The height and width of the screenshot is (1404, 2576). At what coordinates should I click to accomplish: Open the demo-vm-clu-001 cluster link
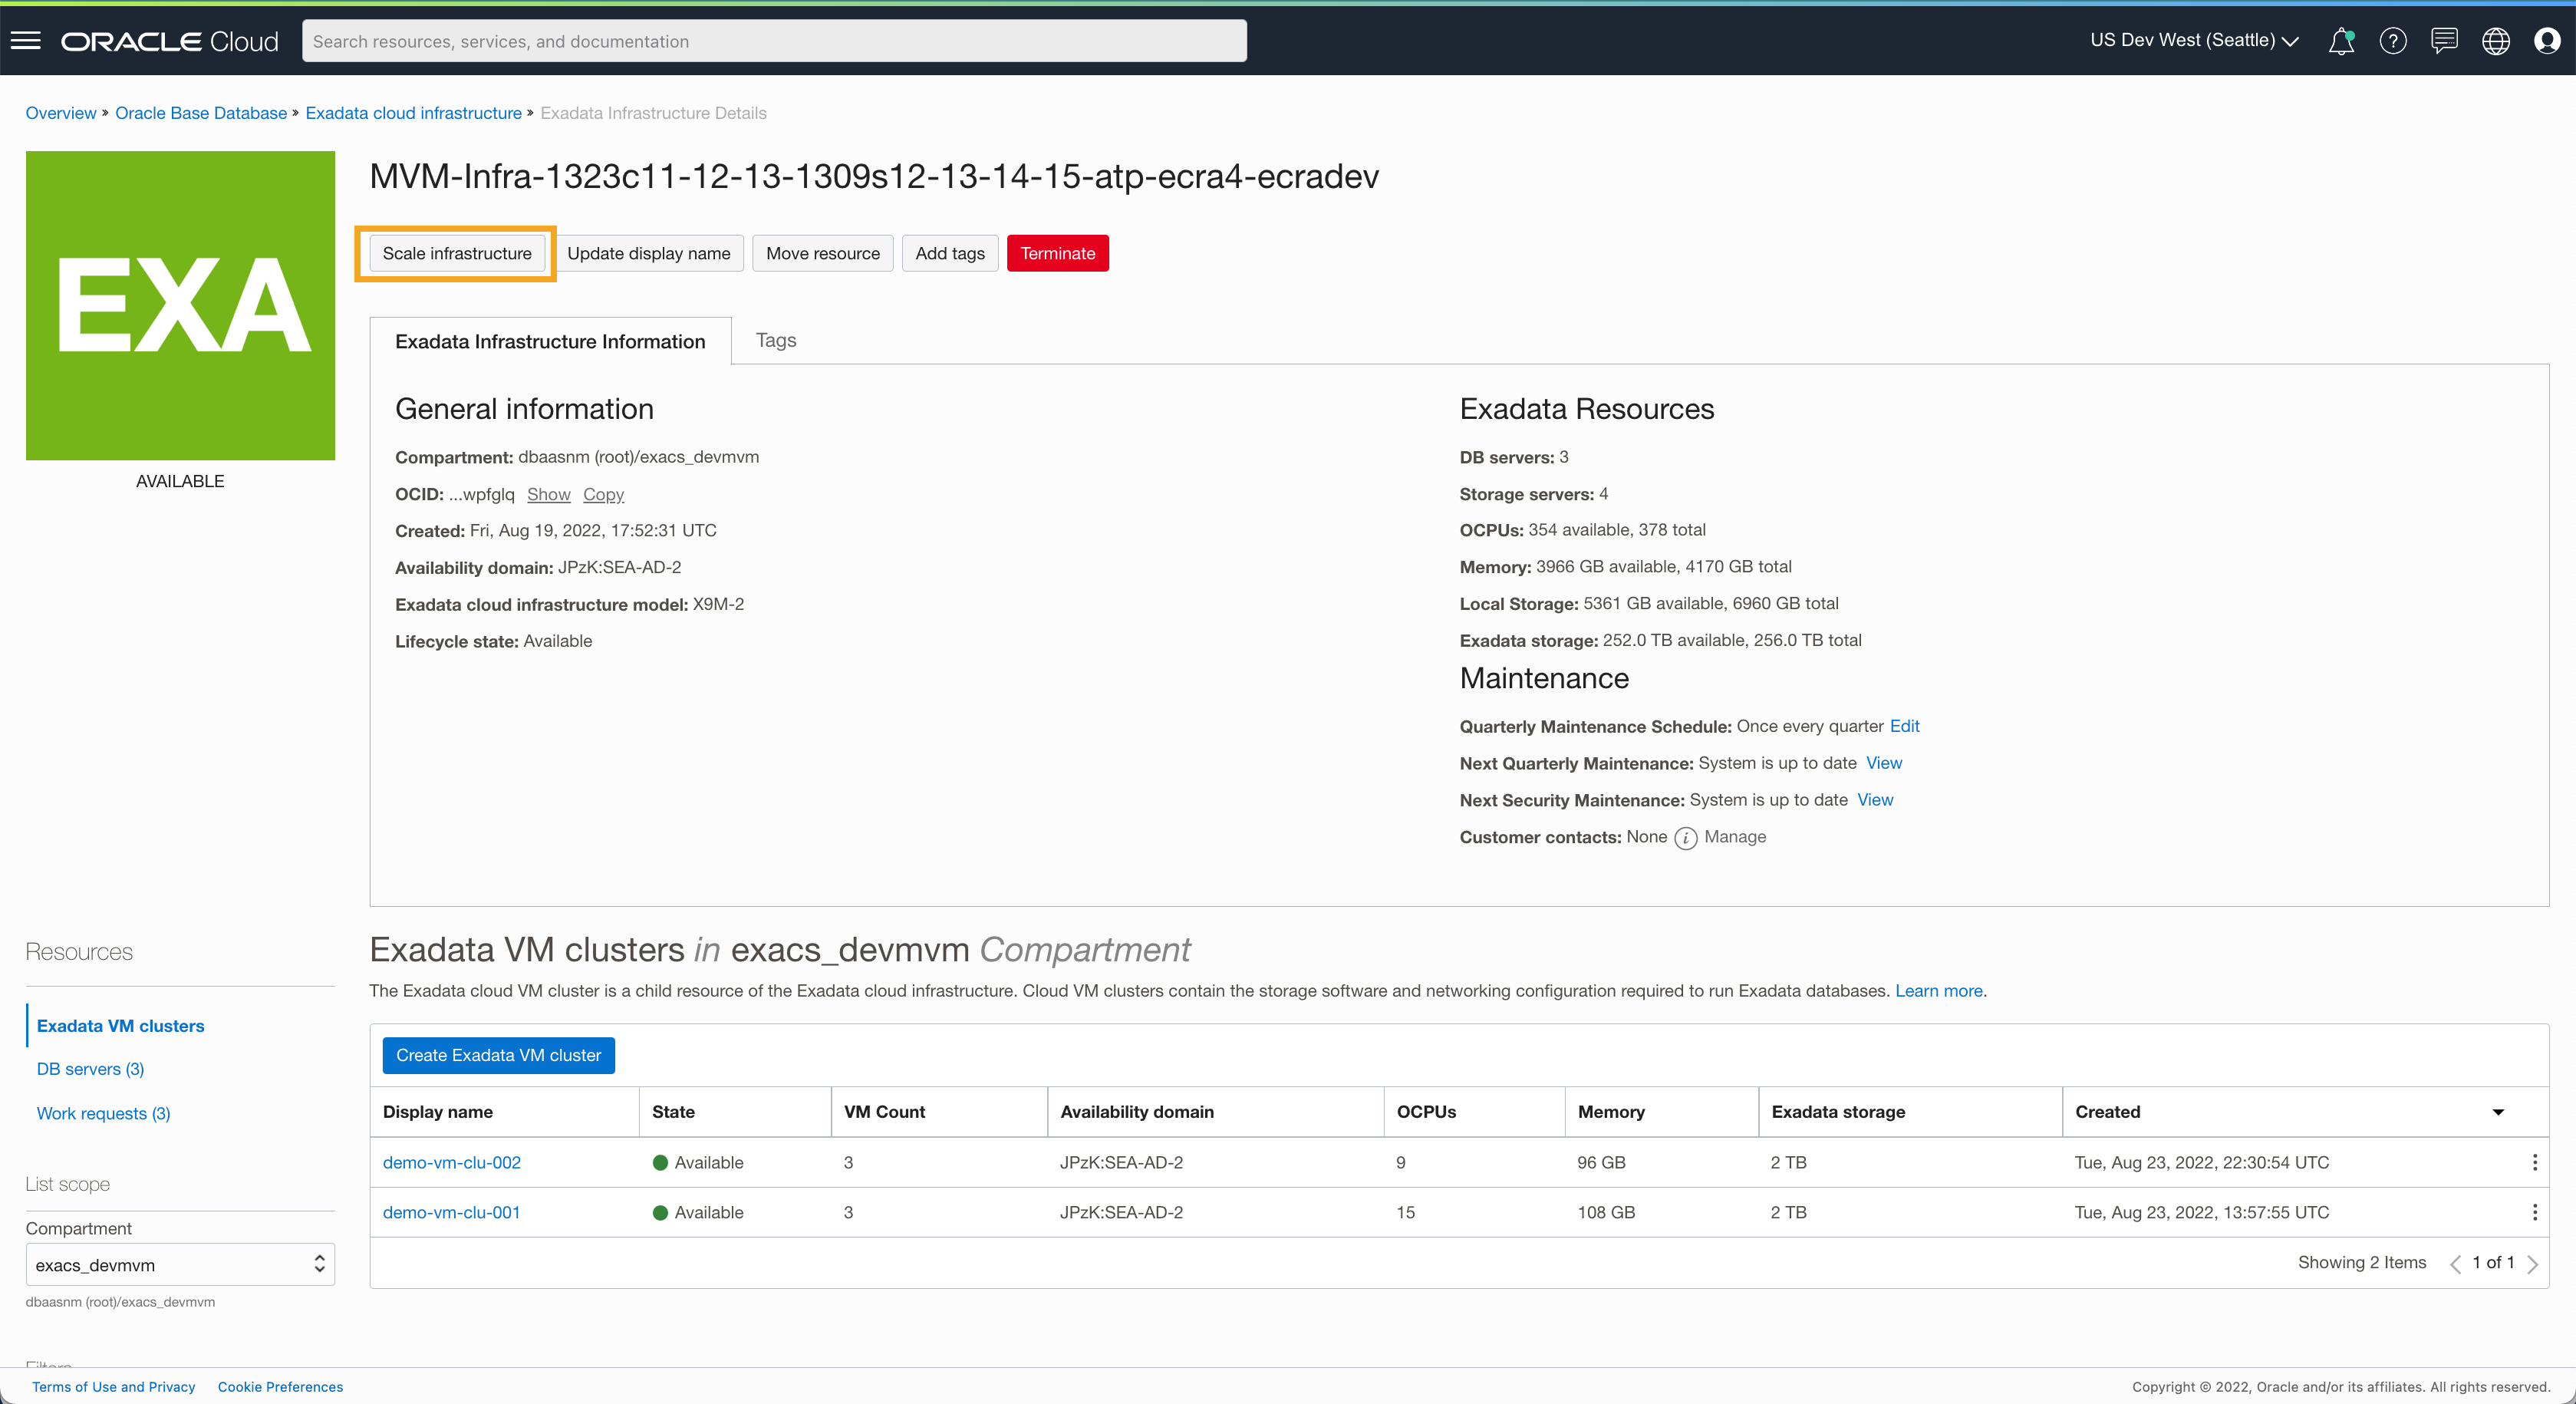tap(451, 1212)
